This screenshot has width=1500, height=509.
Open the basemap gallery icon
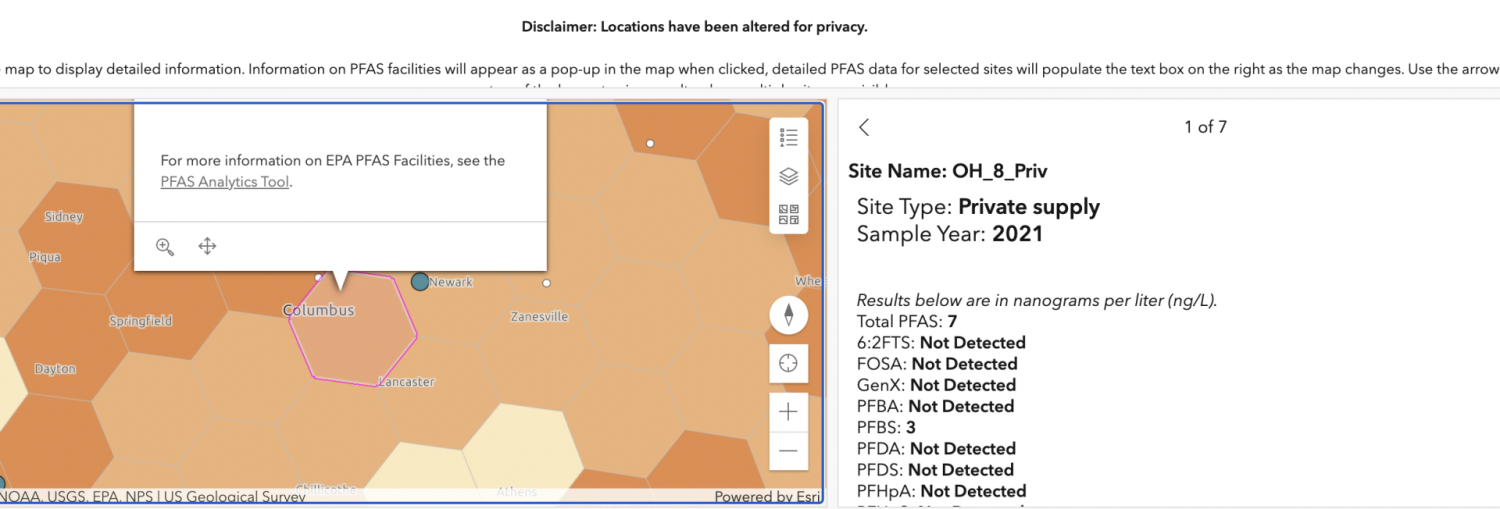[788, 214]
